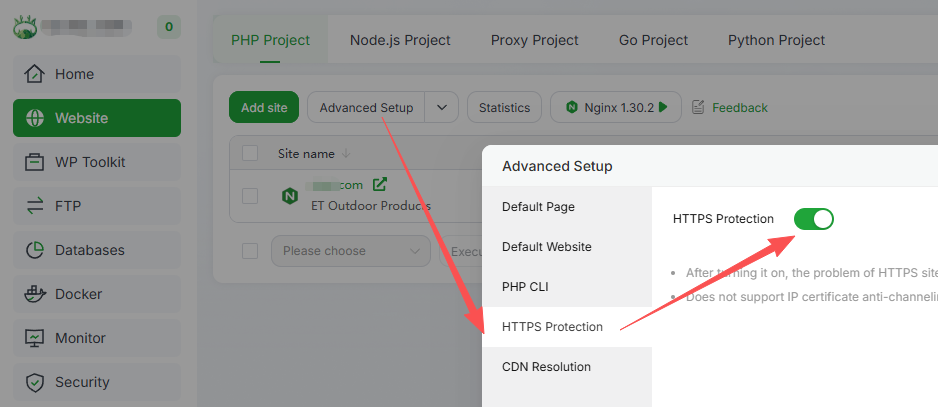Switch to the PHP Project tab

point(270,40)
